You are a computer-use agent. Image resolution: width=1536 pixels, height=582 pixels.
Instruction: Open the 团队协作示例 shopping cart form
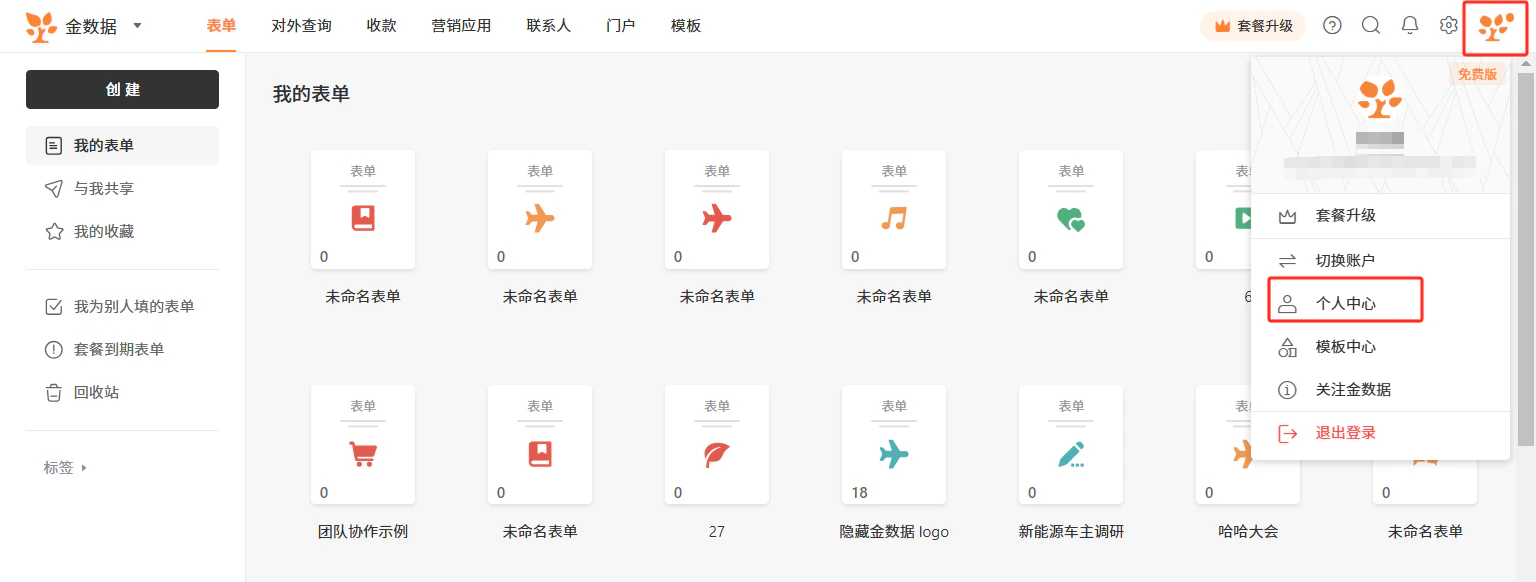click(363, 445)
